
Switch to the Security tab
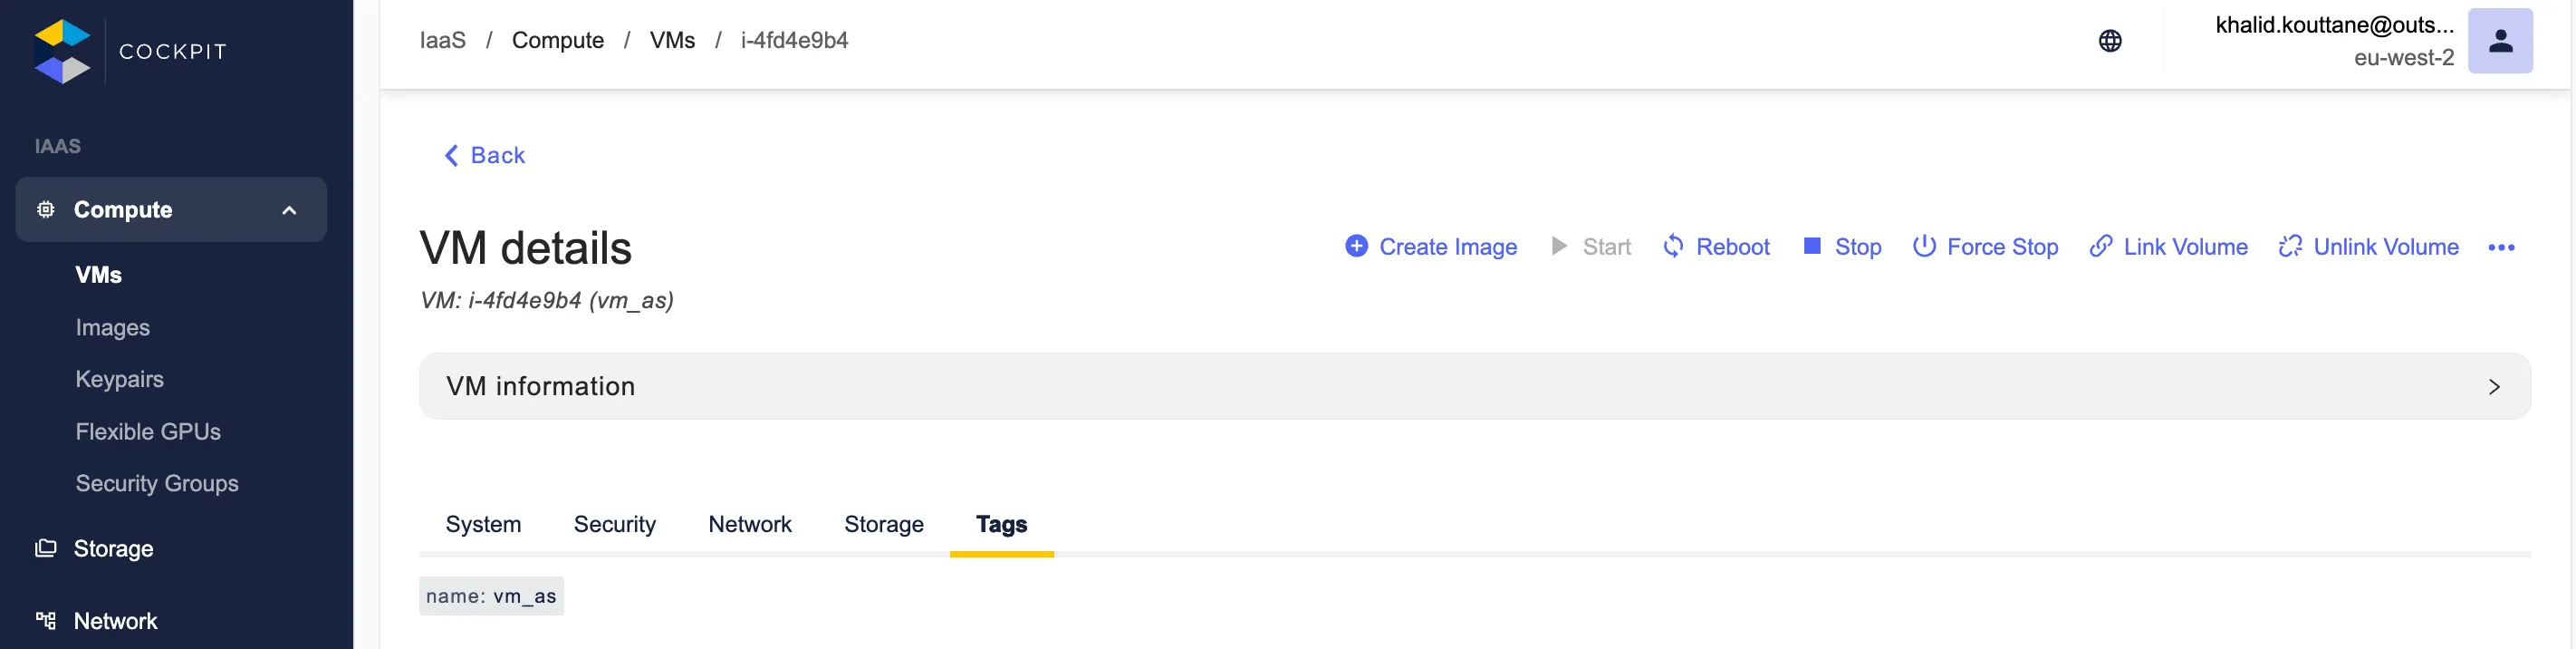(x=614, y=524)
